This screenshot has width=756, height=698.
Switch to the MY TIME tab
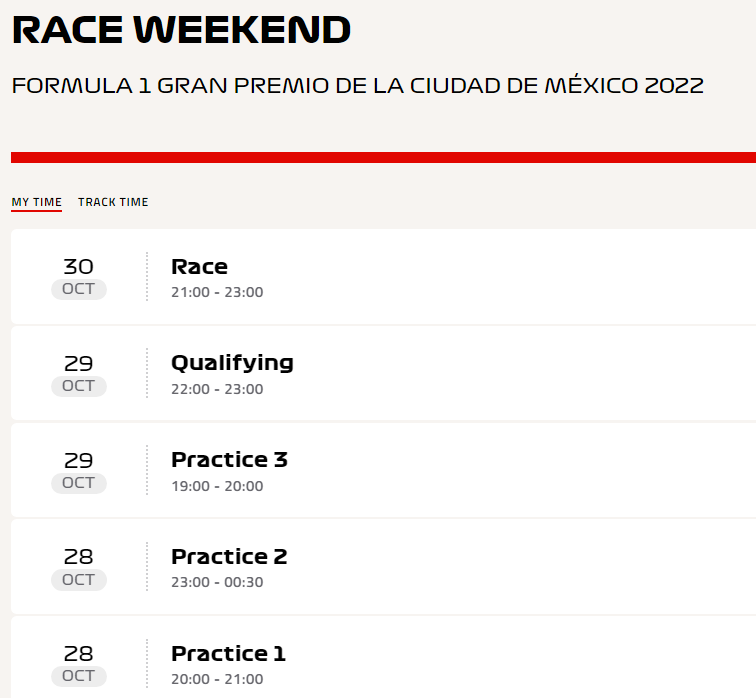click(37, 202)
